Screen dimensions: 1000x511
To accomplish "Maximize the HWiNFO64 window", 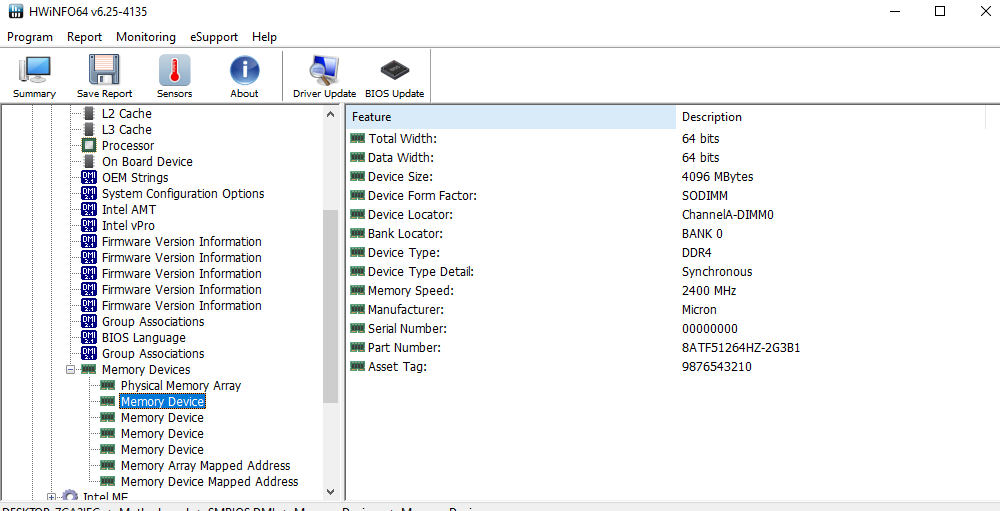I will click(940, 11).
